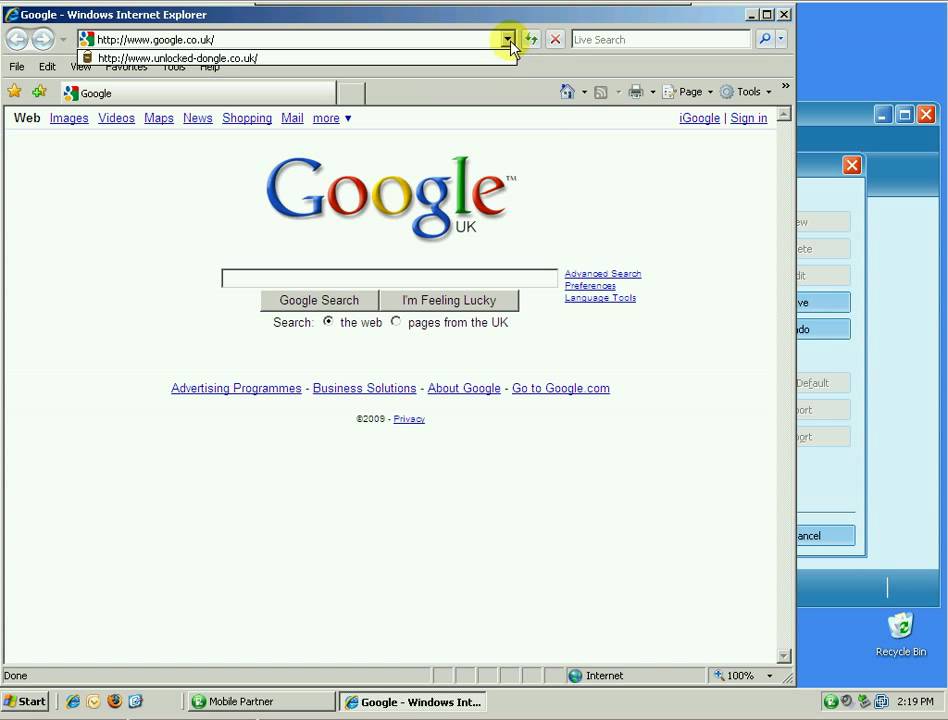Open the Preferences link
Viewport: 948px width, 720px height.
(x=590, y=286)
